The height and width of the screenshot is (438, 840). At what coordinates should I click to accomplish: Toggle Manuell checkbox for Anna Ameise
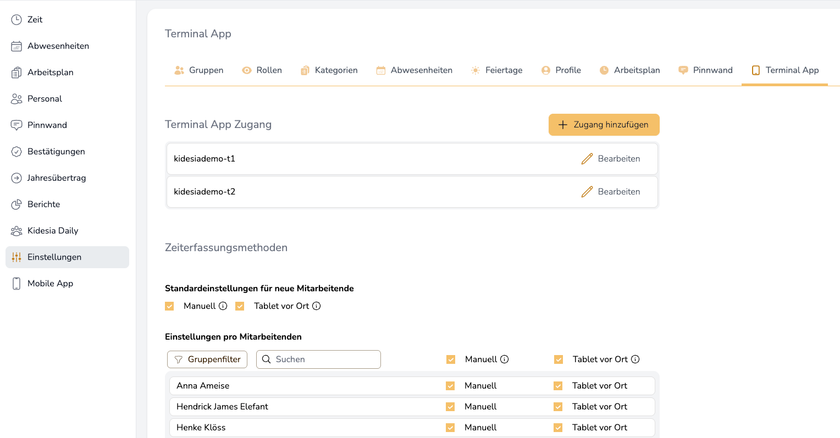450,385
